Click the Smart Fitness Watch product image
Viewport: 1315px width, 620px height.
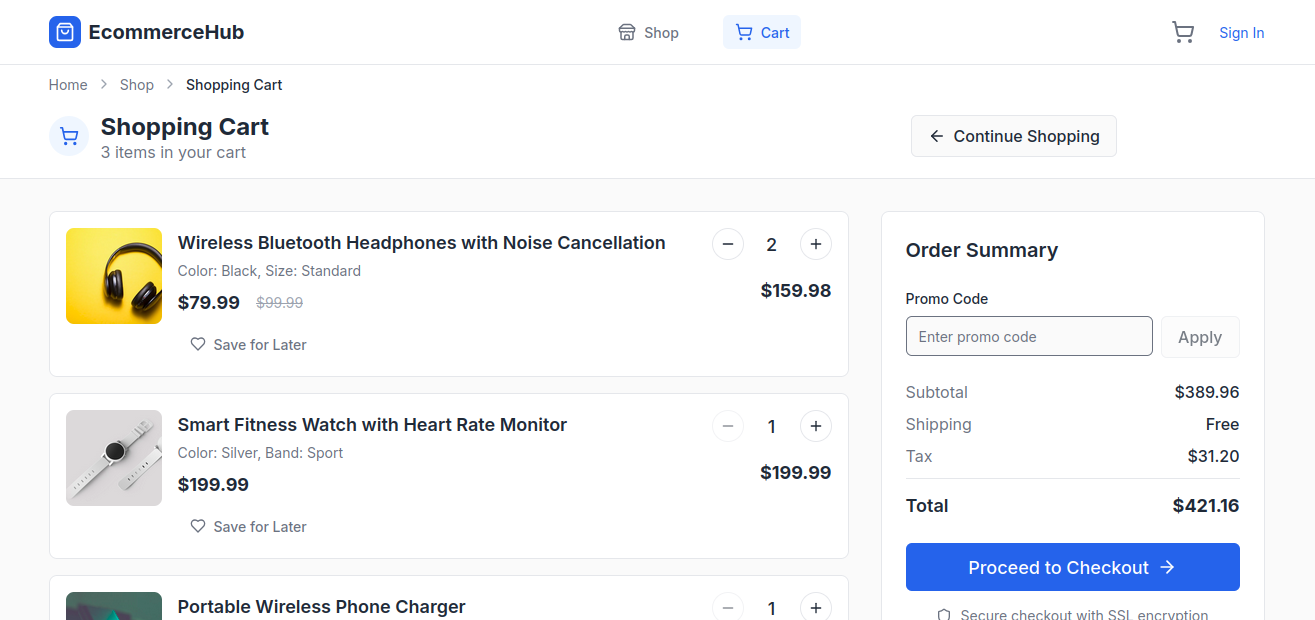(114, 458)
